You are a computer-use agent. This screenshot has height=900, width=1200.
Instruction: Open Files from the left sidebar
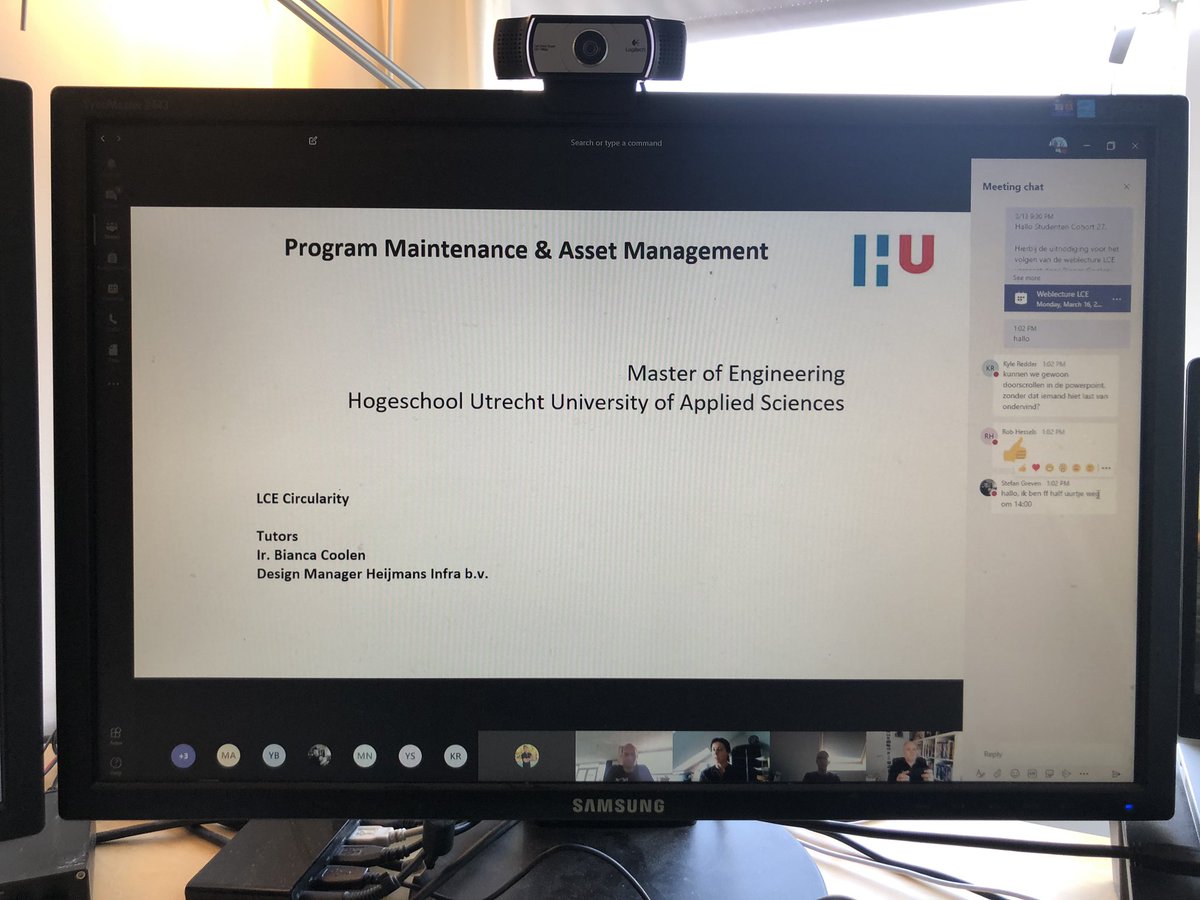click(x=112, y=350)
